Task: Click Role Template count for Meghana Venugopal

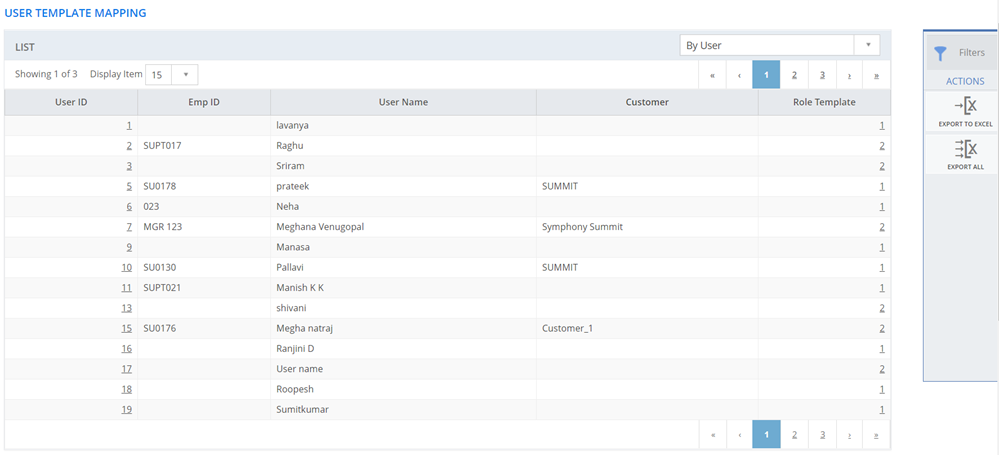Action: (x=882, y=227)
